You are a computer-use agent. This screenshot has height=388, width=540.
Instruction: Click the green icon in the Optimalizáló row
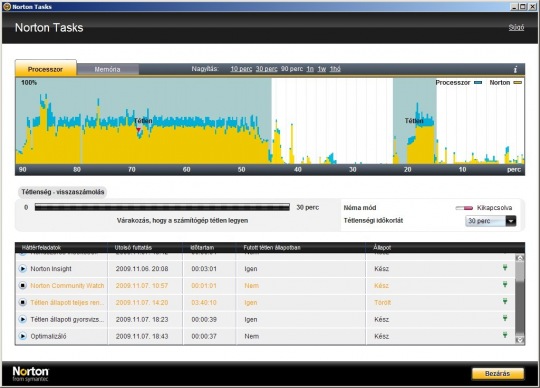pos(505,335)
